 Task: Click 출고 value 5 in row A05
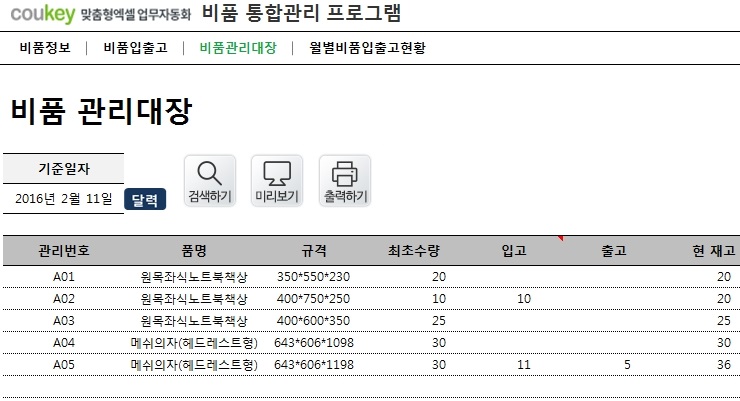(x=627, y=365)
